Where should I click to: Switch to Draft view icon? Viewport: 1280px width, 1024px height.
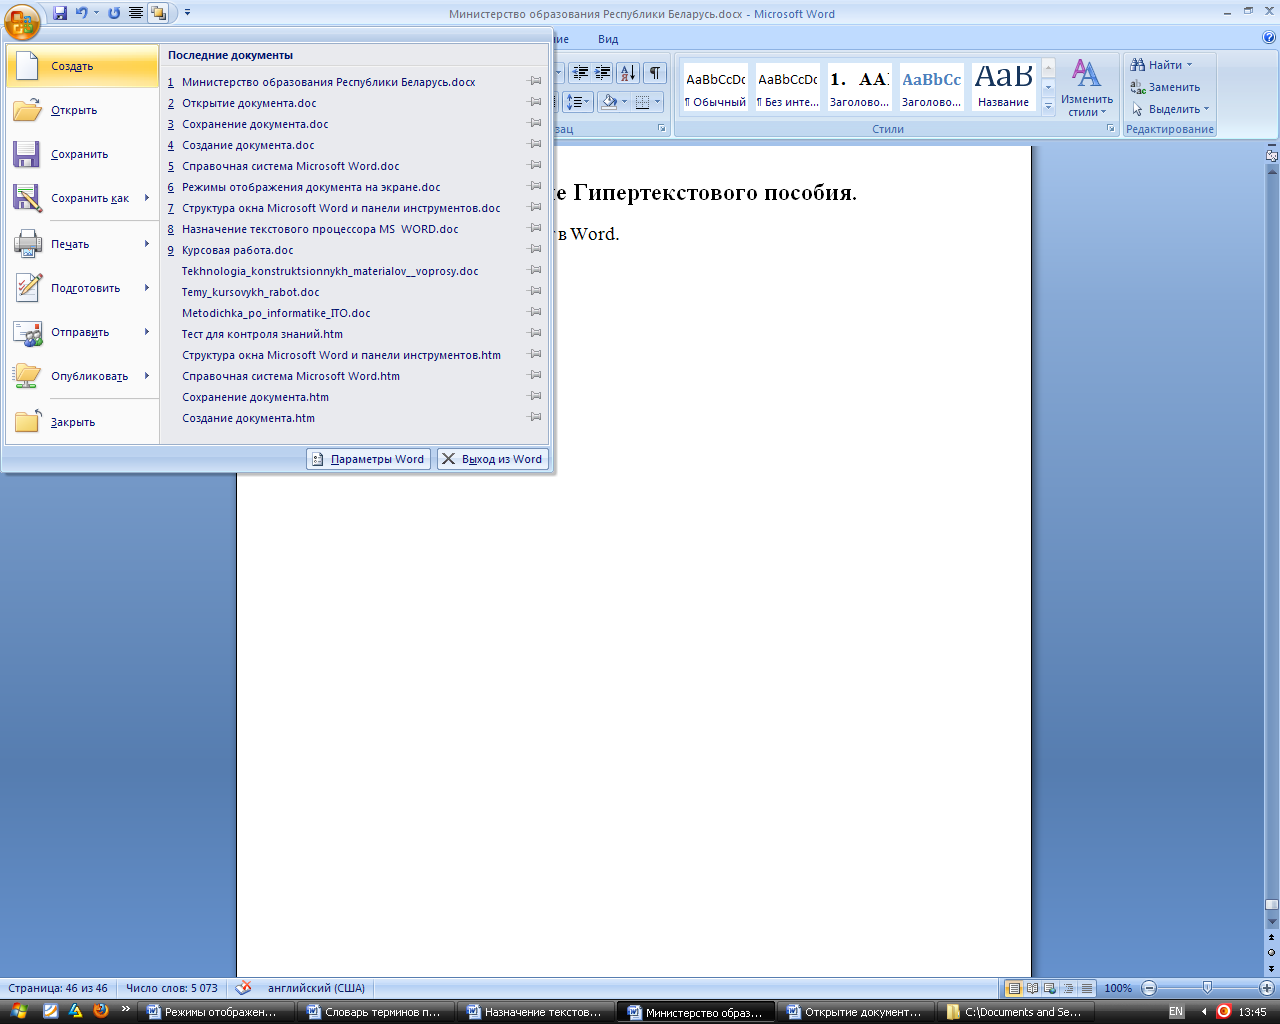1086,988
